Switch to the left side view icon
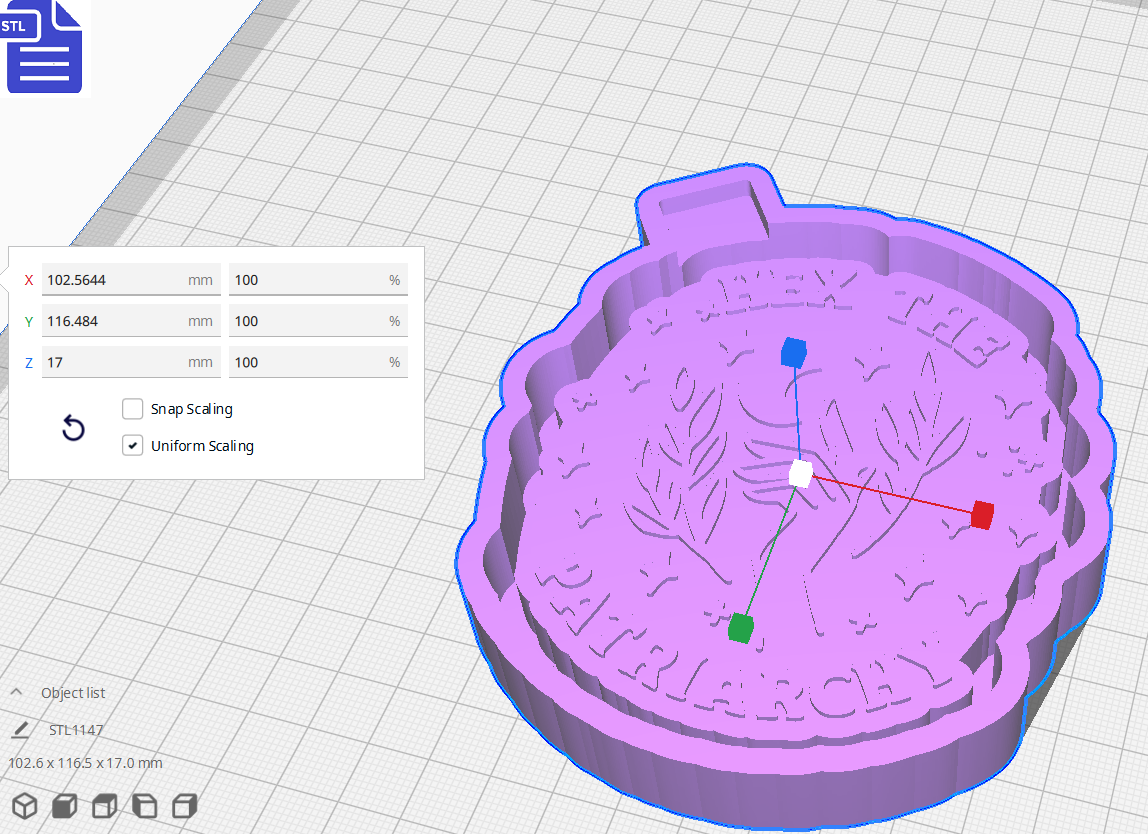 point(144,805)
